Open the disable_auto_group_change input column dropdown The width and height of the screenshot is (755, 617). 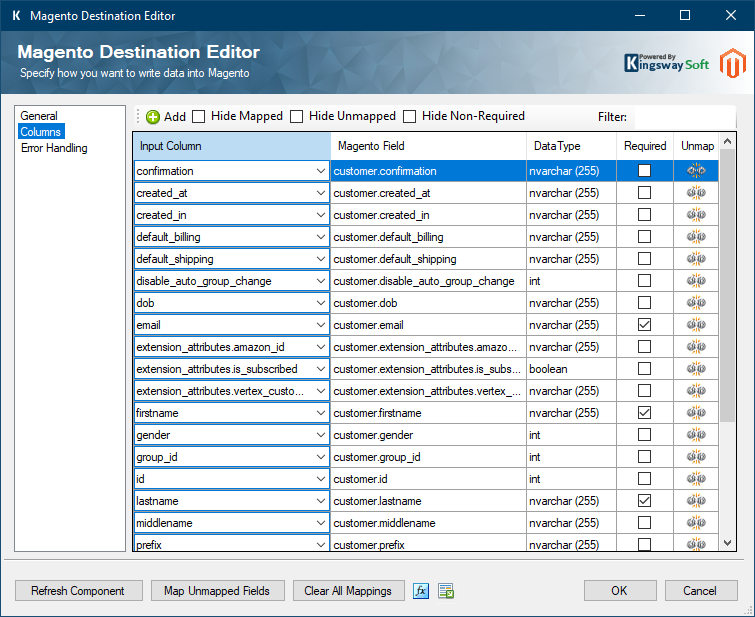321,281
